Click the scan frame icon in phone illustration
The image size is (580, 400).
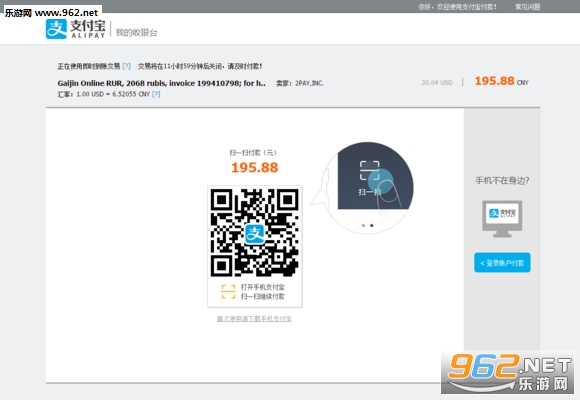[370, 171]
